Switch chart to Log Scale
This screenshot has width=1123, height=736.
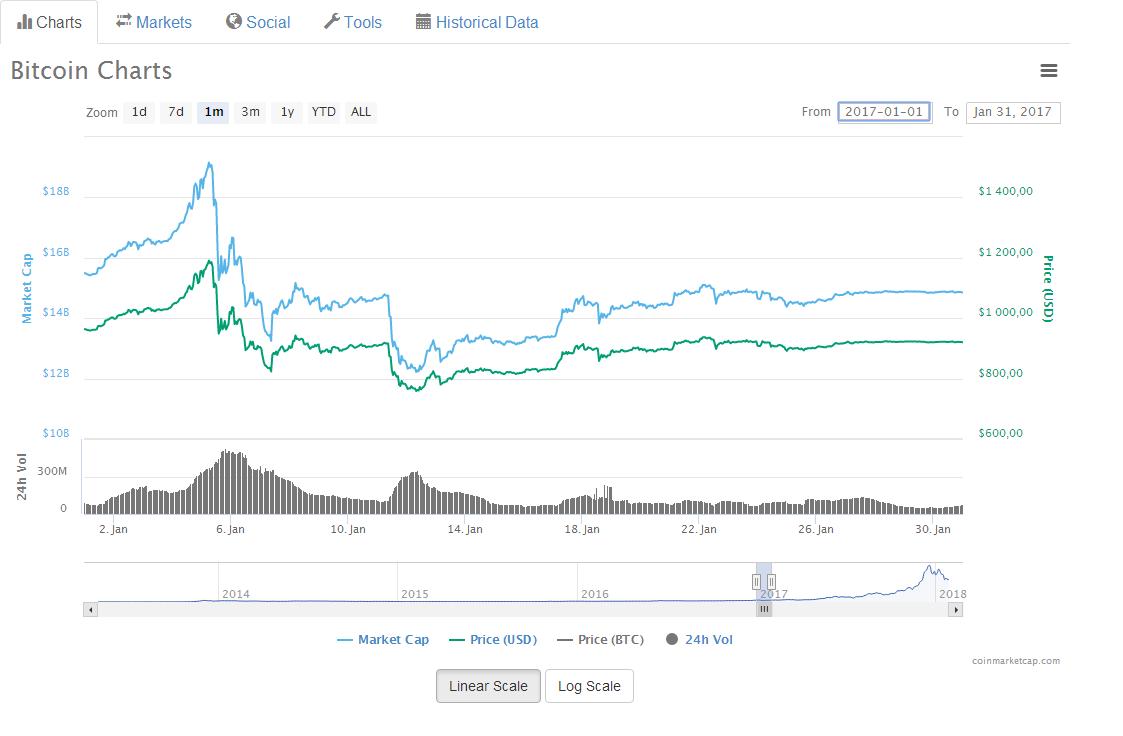[589, 686]
